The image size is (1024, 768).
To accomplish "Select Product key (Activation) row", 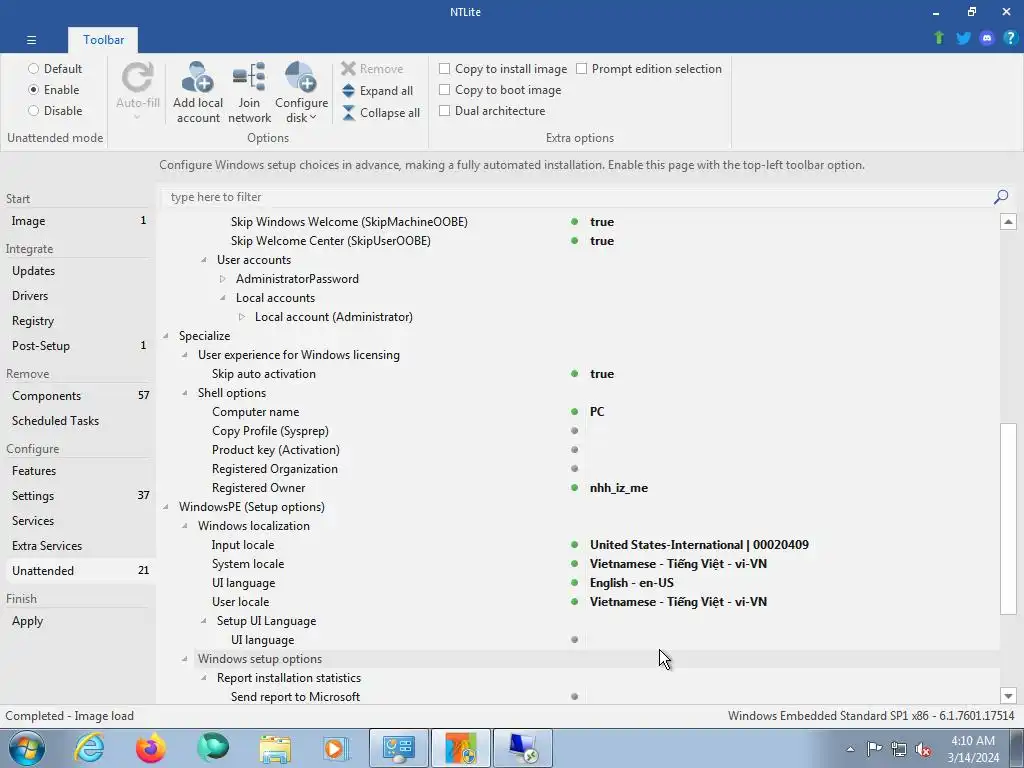I will coord(580,449).
